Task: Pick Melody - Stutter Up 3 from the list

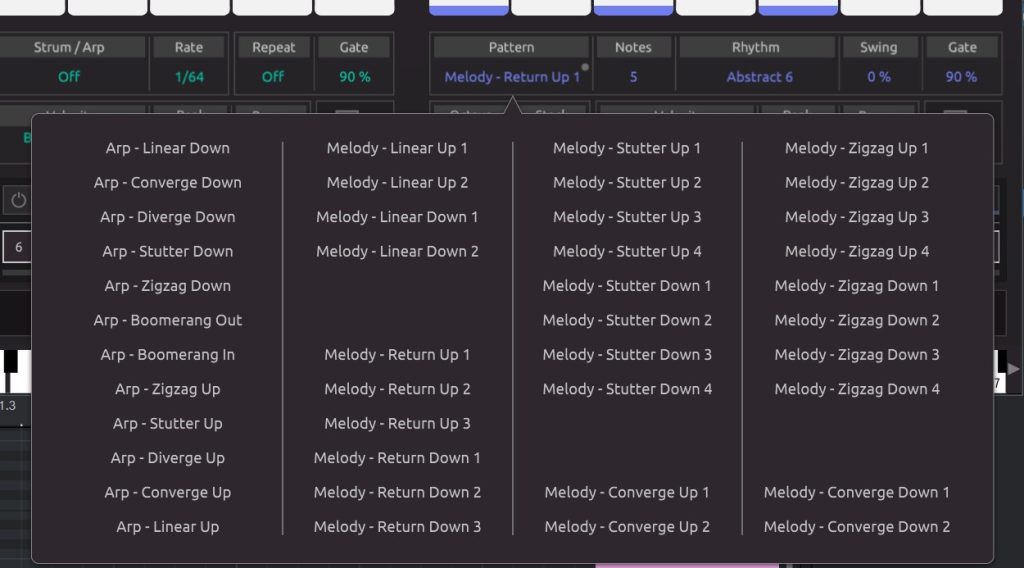Action: pos(627,217)
